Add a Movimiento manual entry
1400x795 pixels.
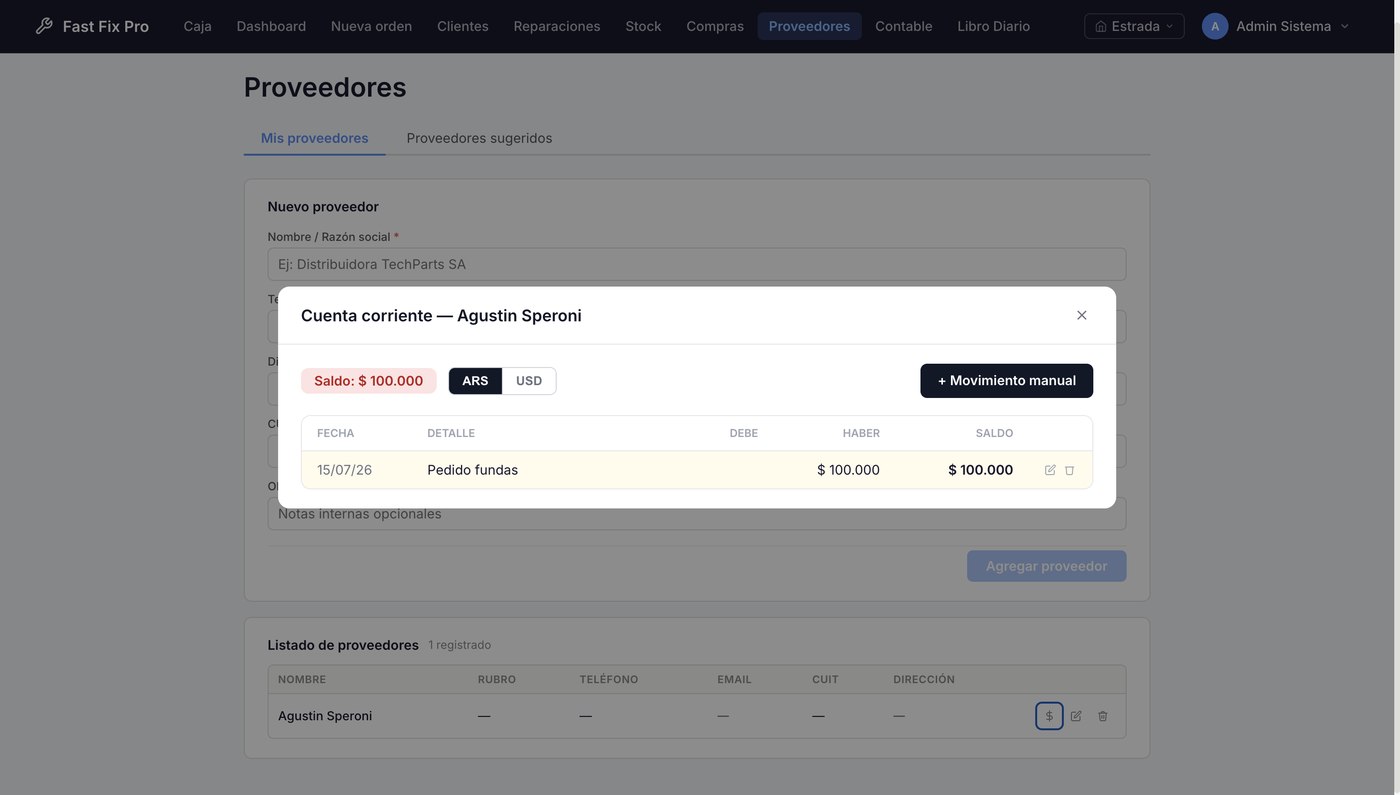[1006, 381]
